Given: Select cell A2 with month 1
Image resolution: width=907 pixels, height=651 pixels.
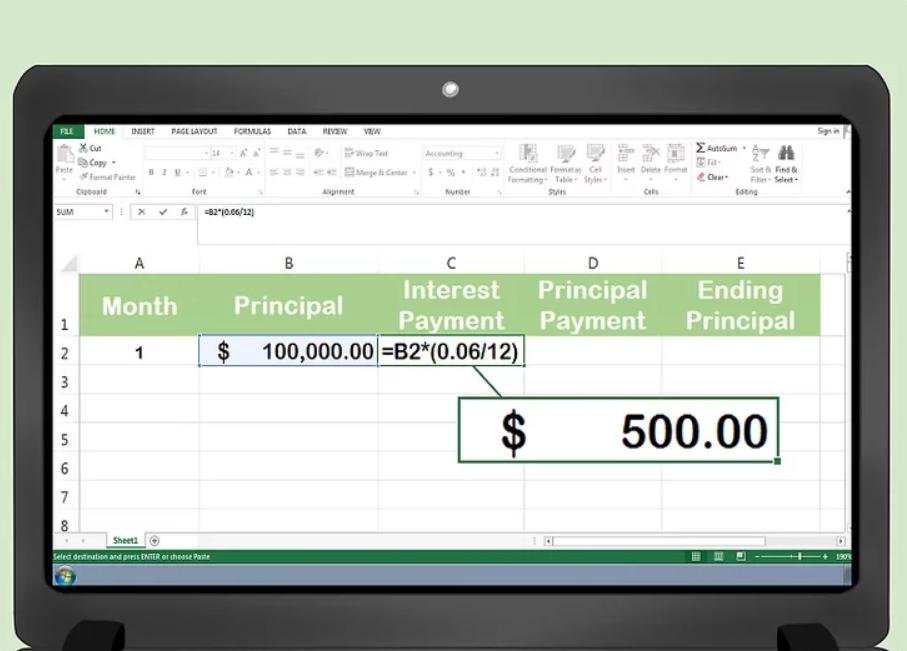Looking at the screenshot, I should [139, 351].
